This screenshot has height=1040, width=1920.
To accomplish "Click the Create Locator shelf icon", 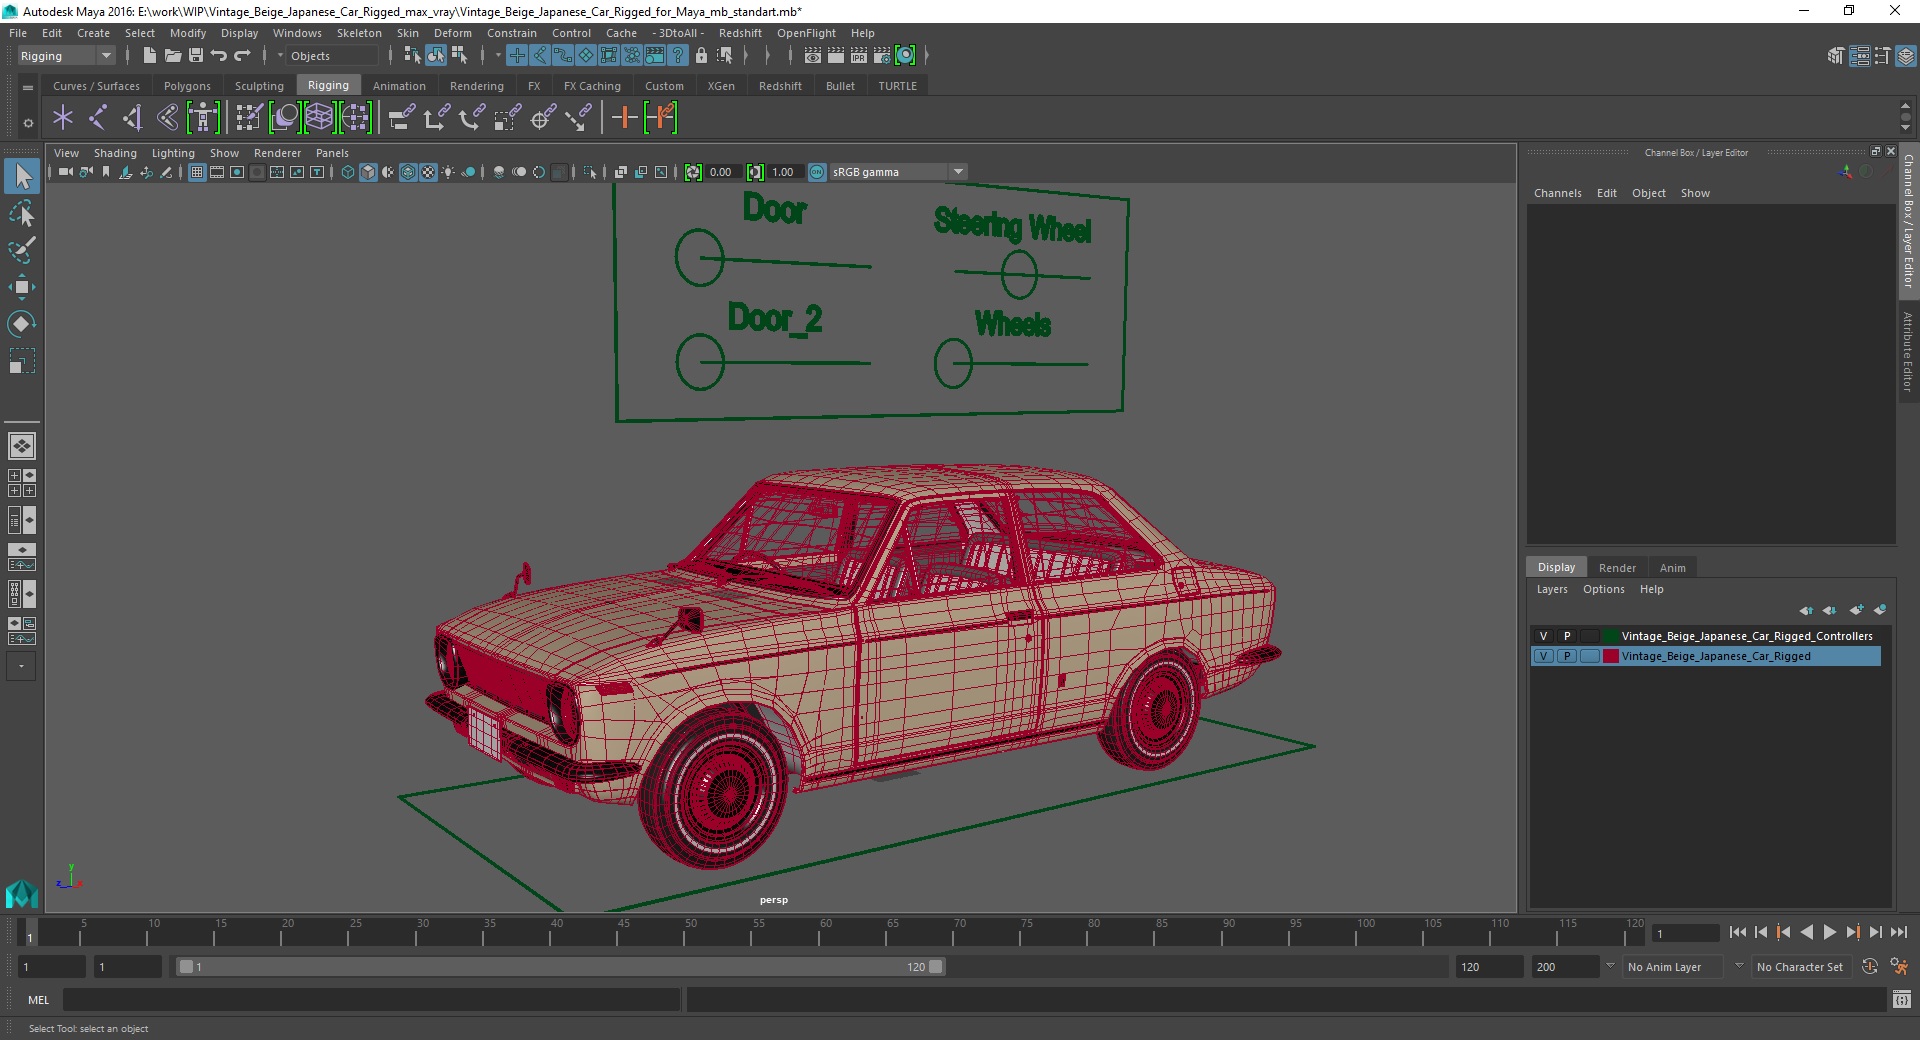I will (63, 118).
